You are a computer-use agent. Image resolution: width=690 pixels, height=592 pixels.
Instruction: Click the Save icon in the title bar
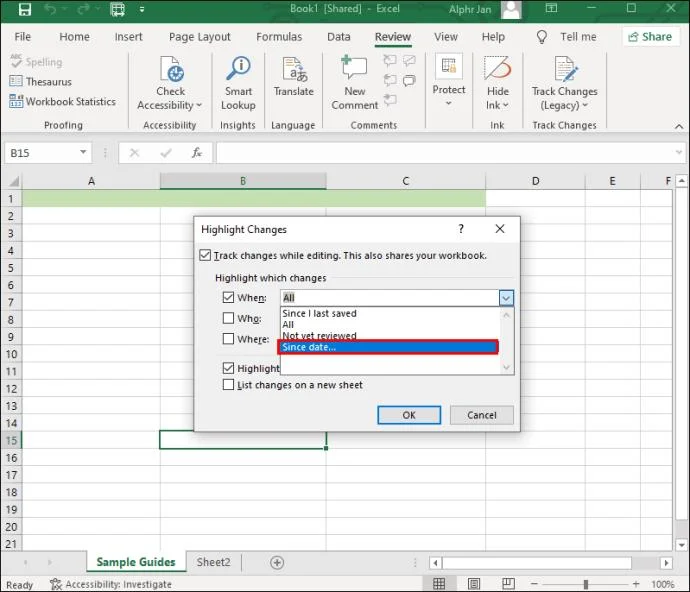[x=25, y=9]
